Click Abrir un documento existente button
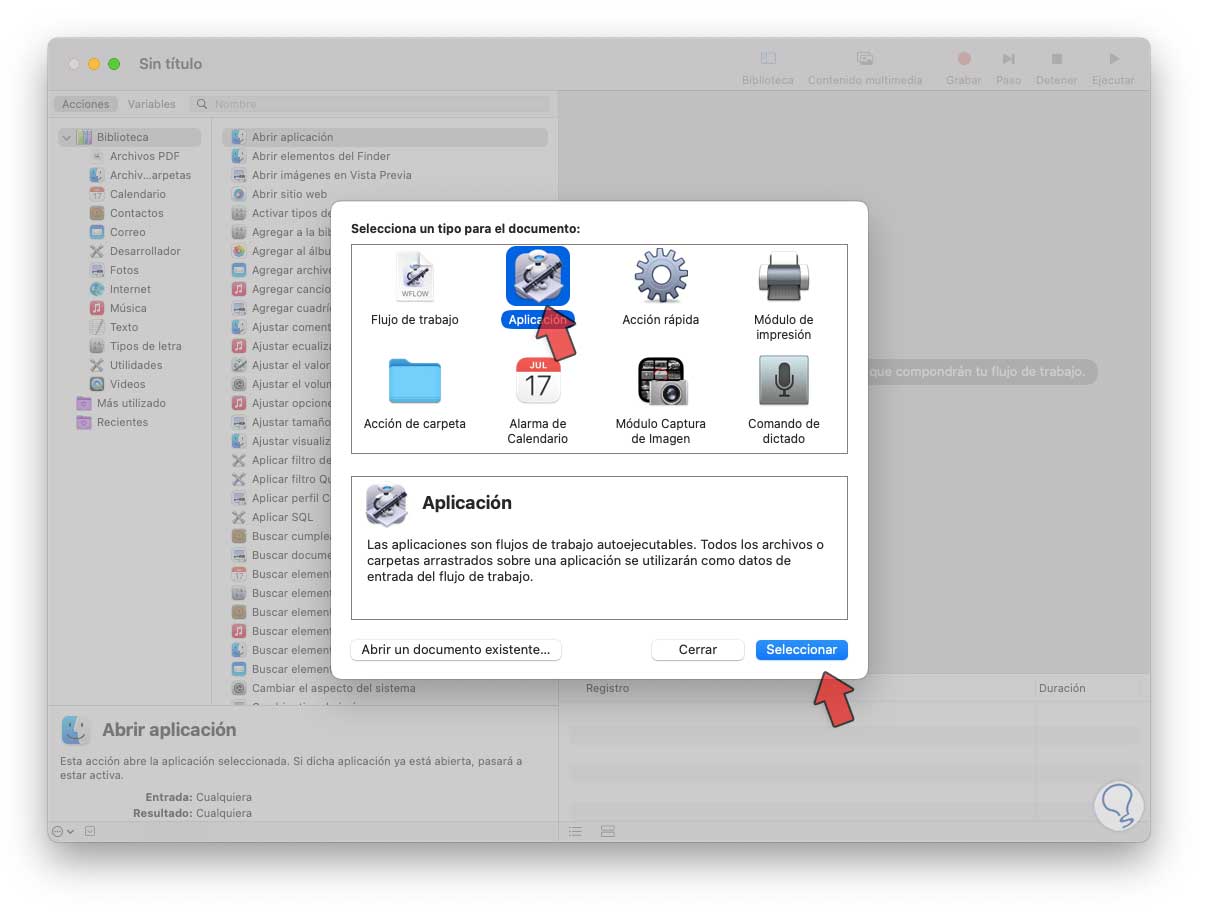The height and width of the screenshot is (916, 1214). coord(456,650)
